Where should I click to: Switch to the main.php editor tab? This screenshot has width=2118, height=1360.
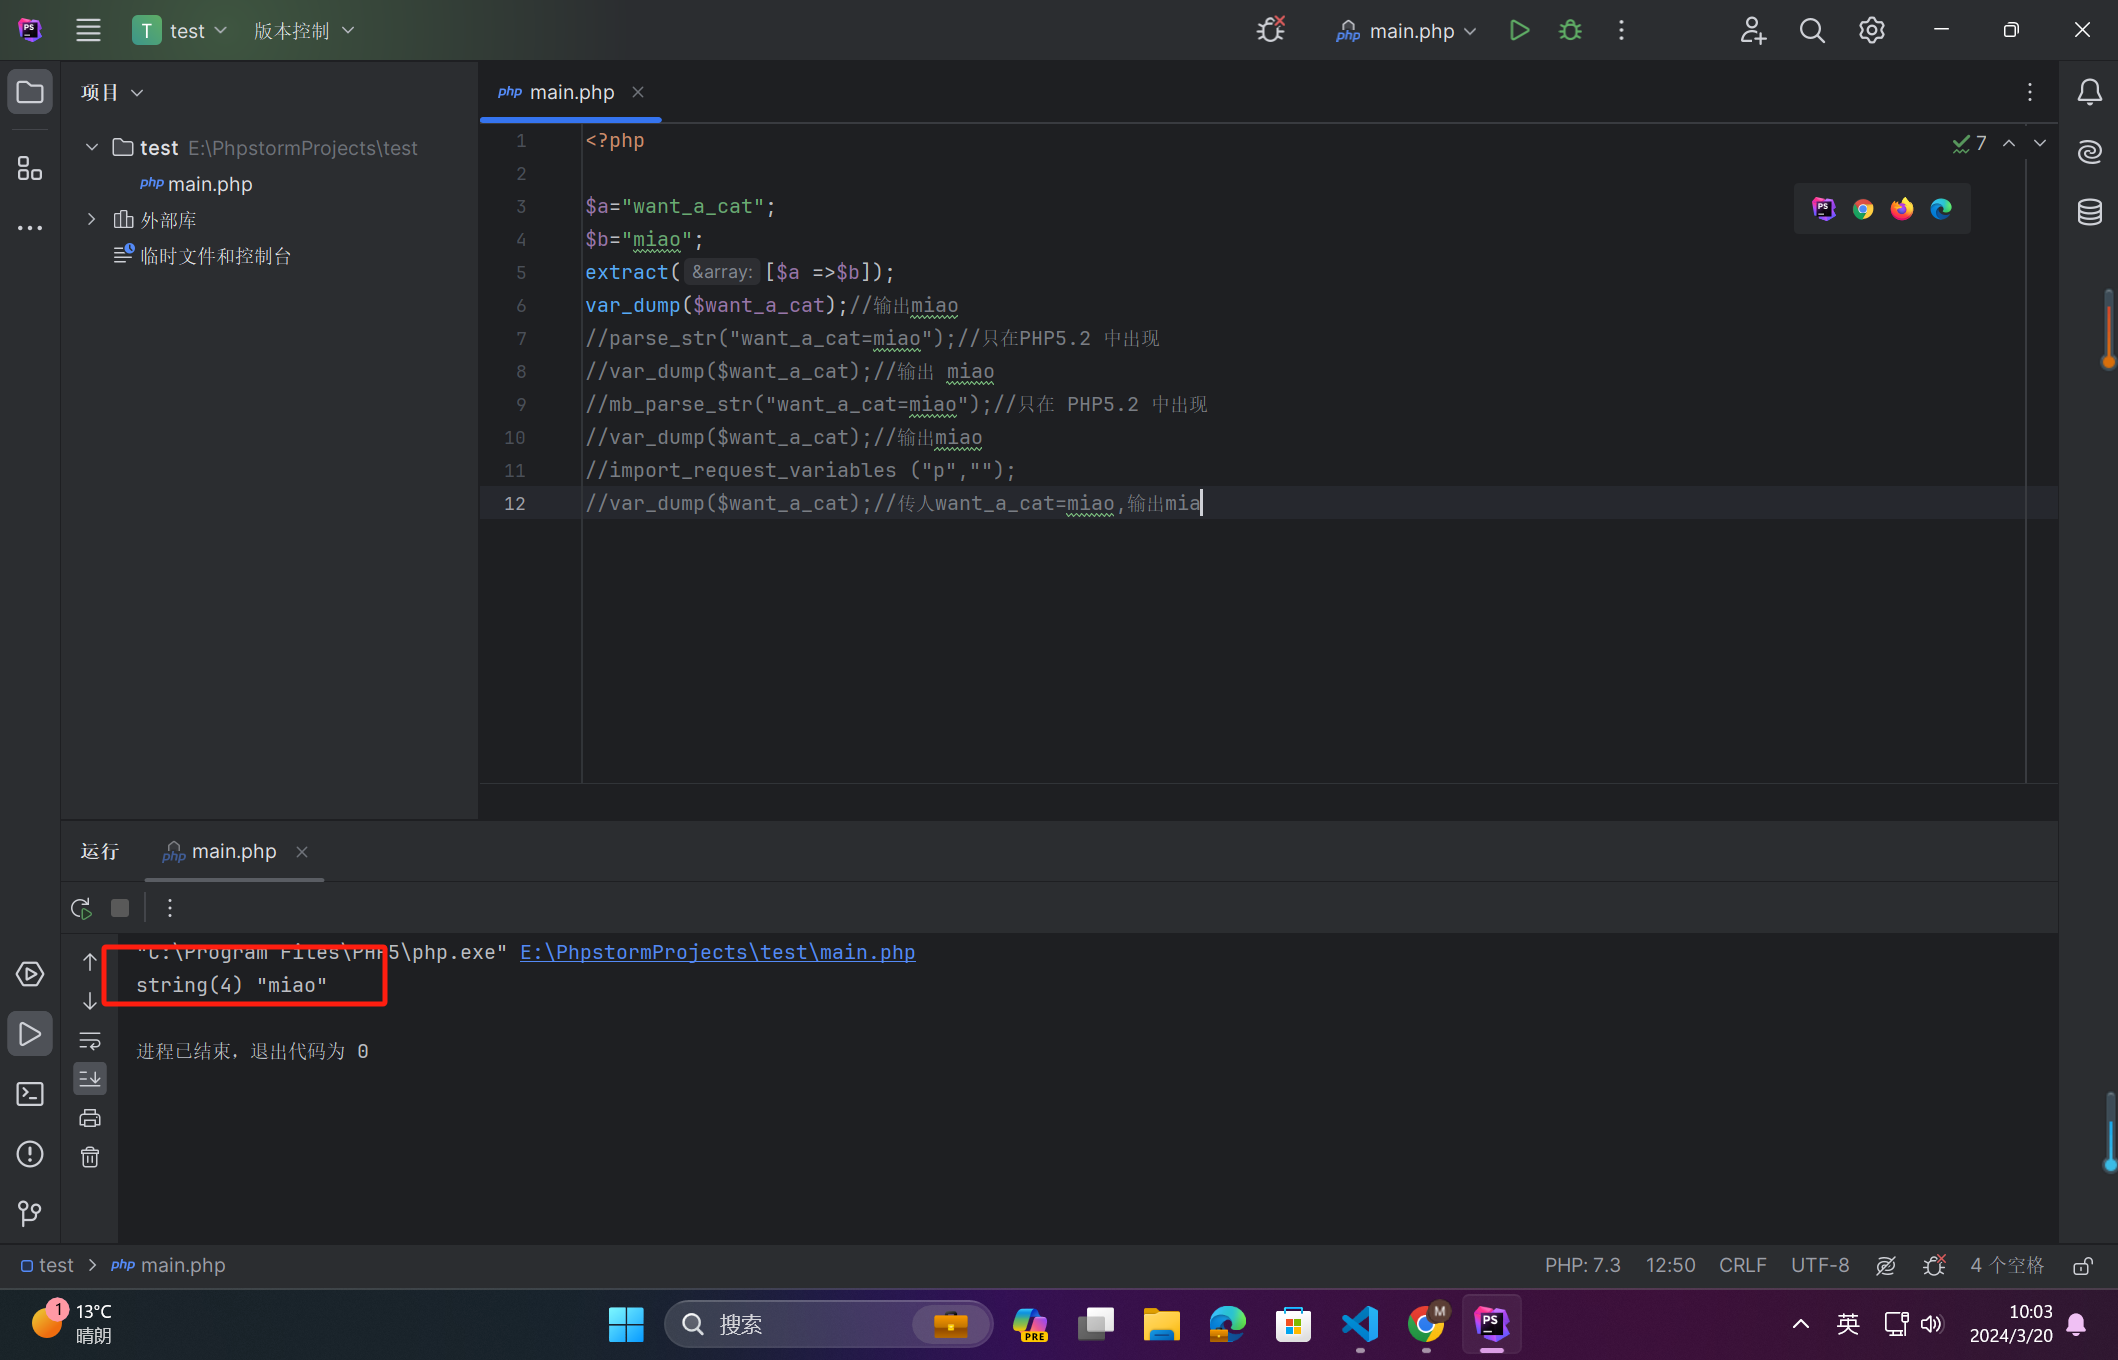(570, 92)
